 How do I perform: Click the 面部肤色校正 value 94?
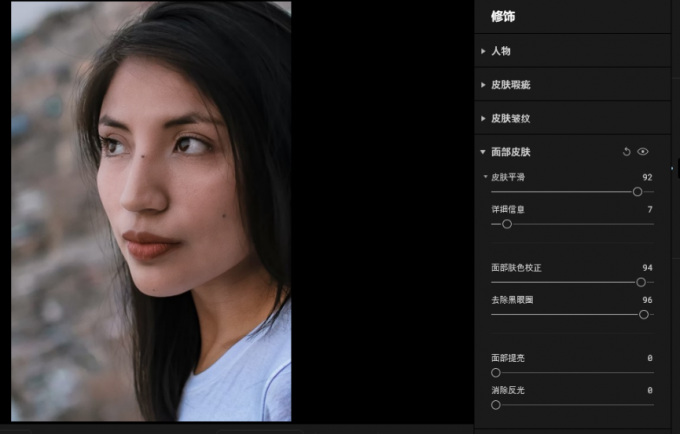(x=647, y=268)
